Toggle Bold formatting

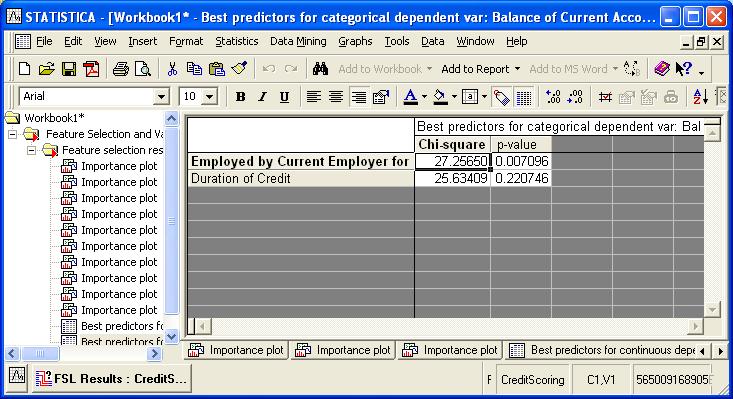(240, 97)
